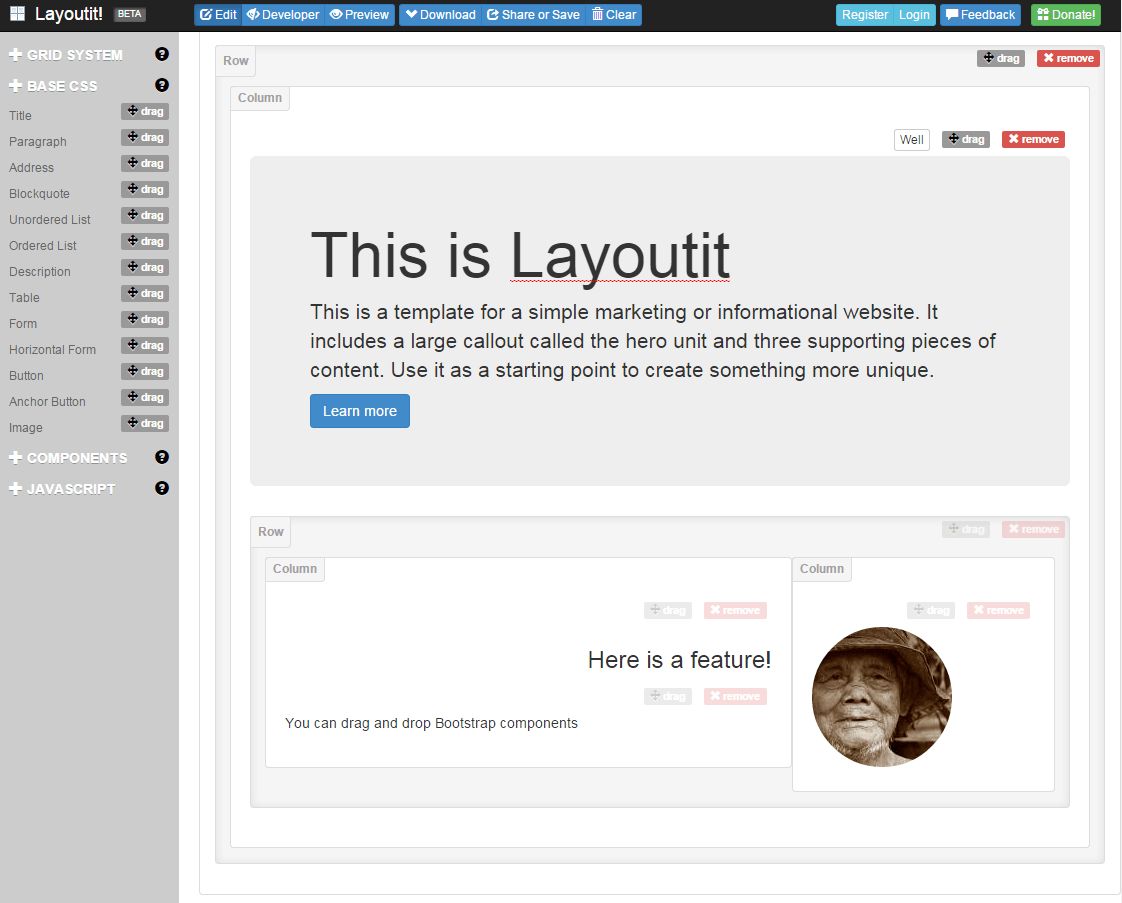Viewport: 1122px width, 903px height.
Task: Click the GRID SYSTEM help question mark
Action: click(161, 54)
